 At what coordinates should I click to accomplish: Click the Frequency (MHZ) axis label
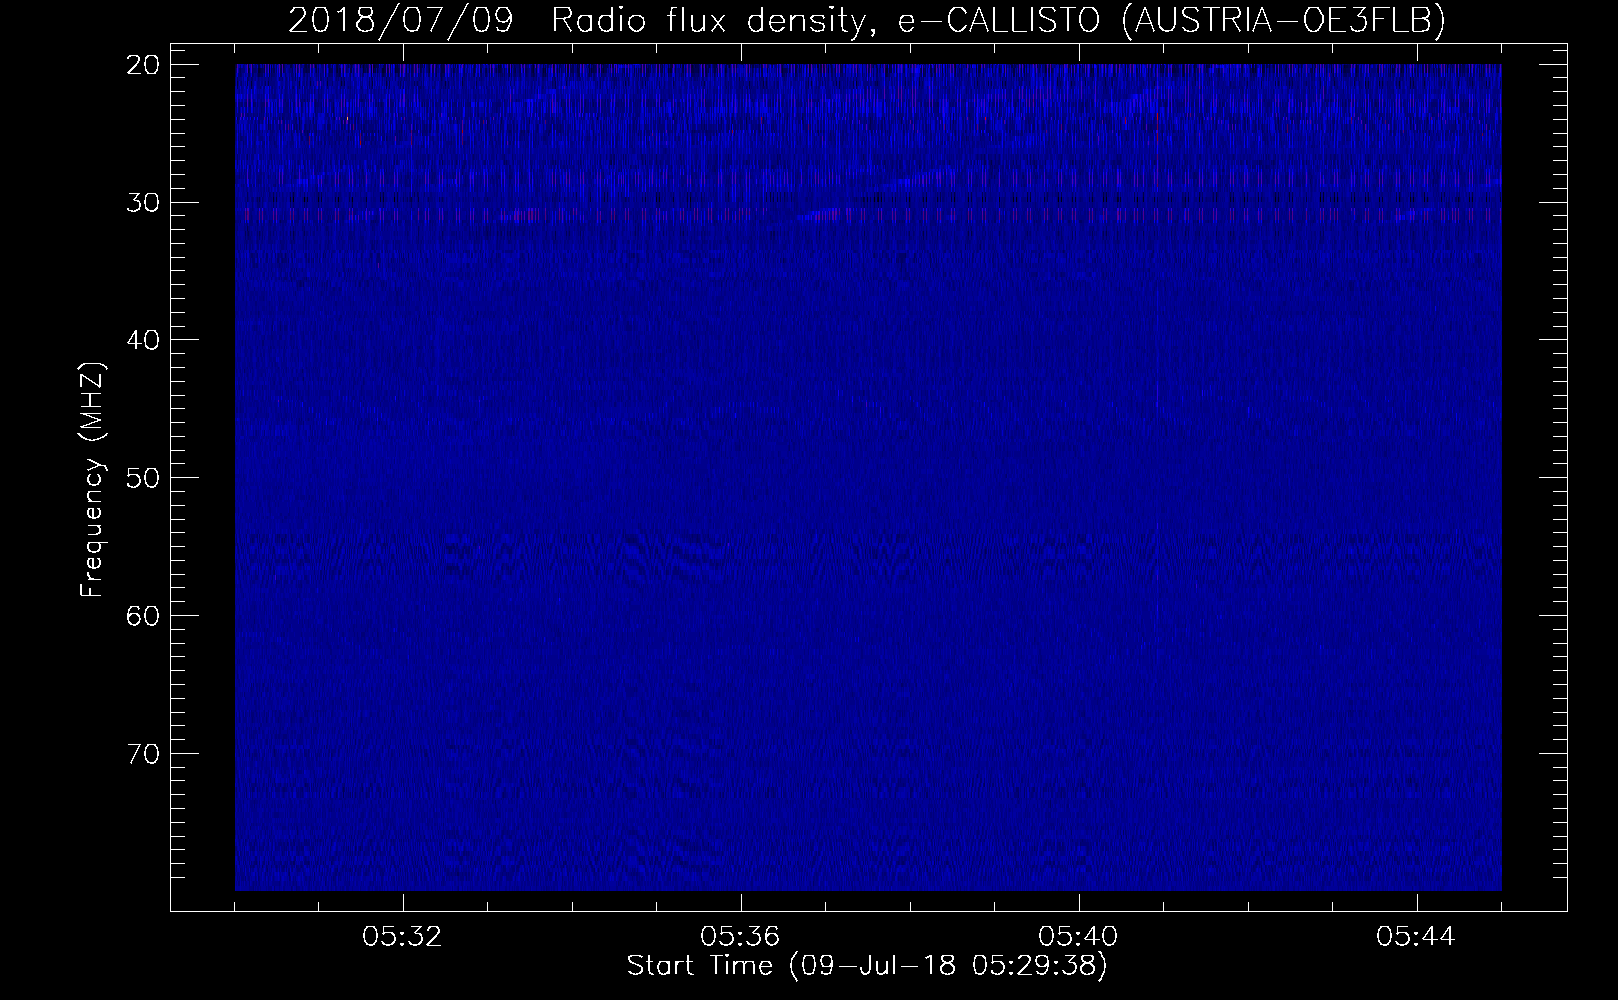(91, 480)
